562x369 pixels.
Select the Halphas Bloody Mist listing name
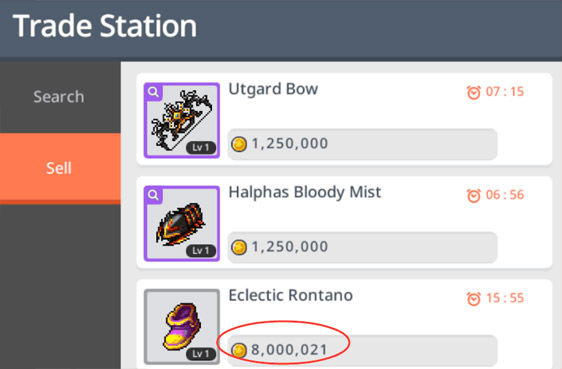tap(305, 193)
